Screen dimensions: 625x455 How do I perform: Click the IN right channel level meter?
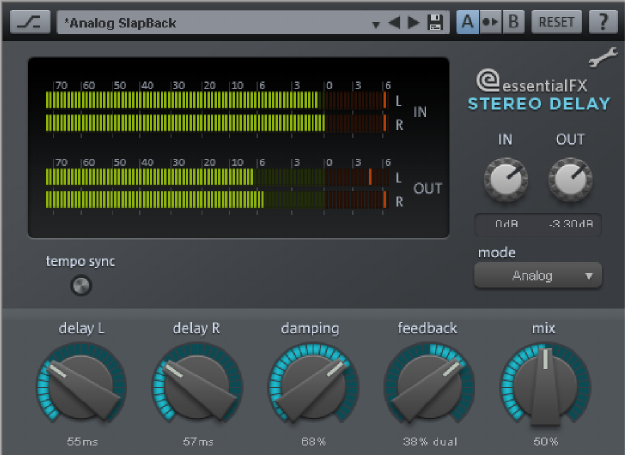[217, 123]
